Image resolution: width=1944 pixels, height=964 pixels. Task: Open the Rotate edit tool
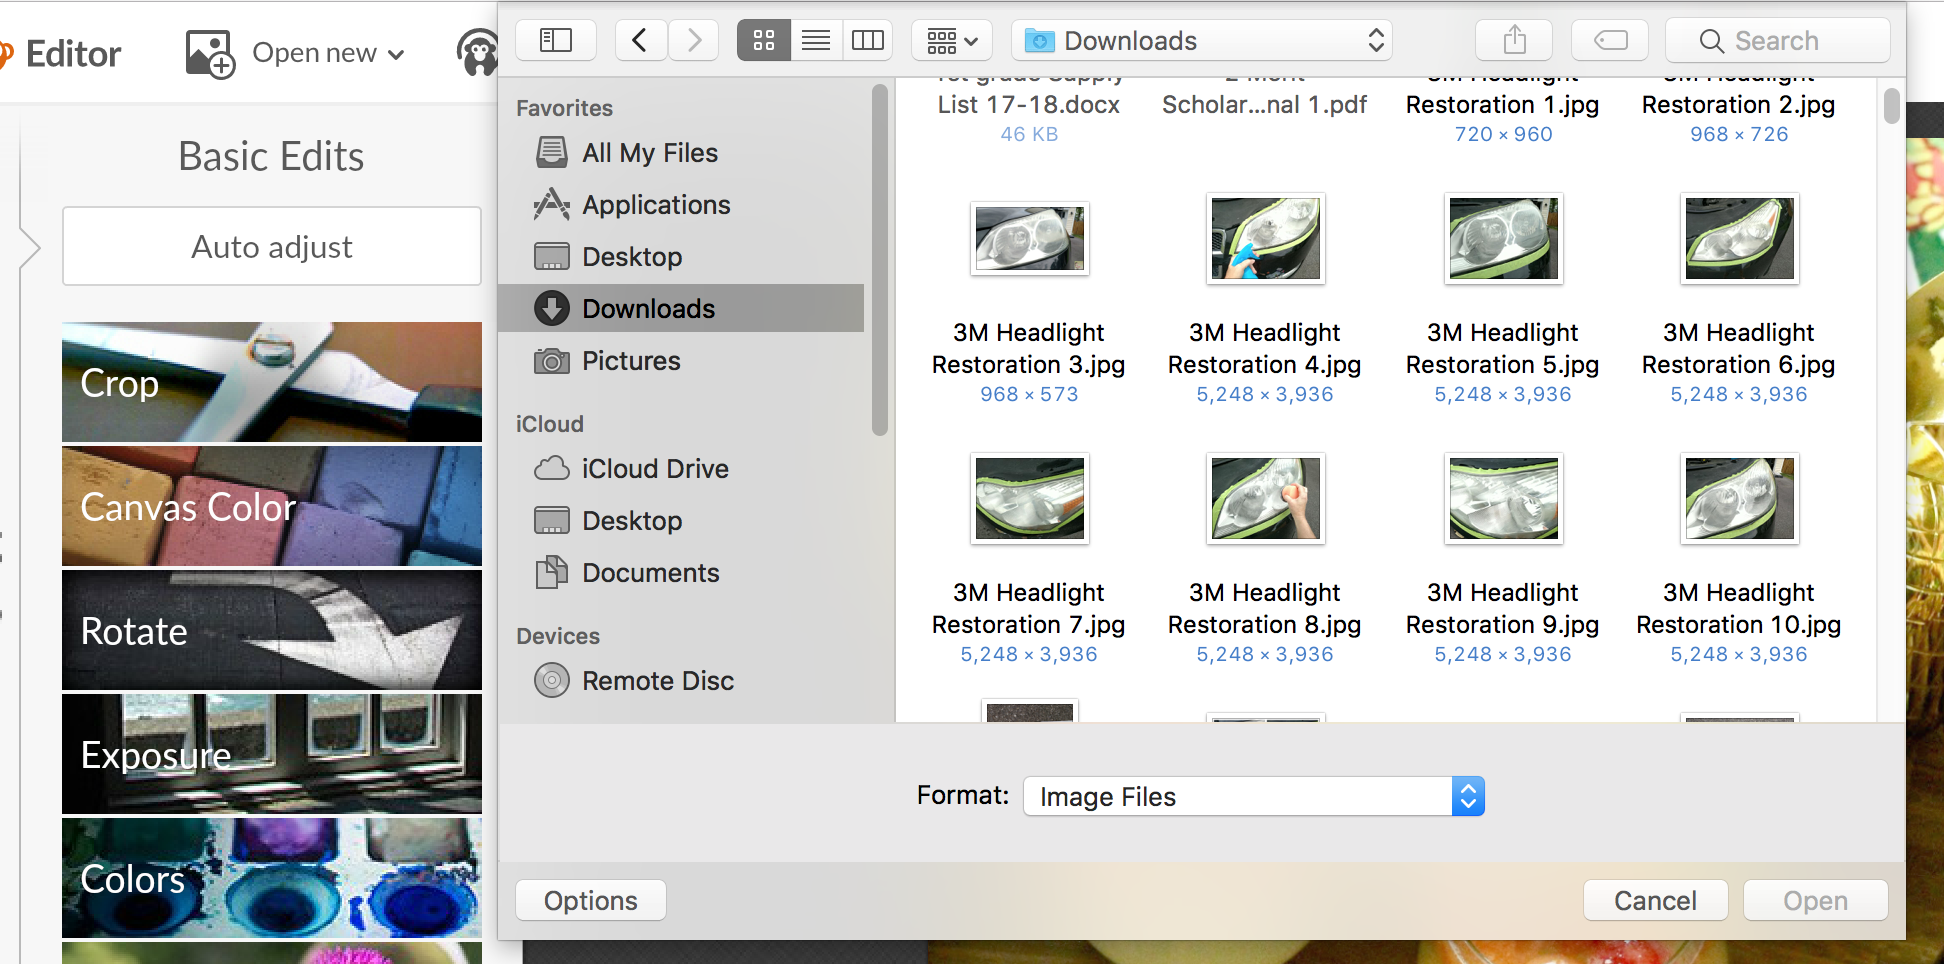pyautogui.click(x=272, y=630)
